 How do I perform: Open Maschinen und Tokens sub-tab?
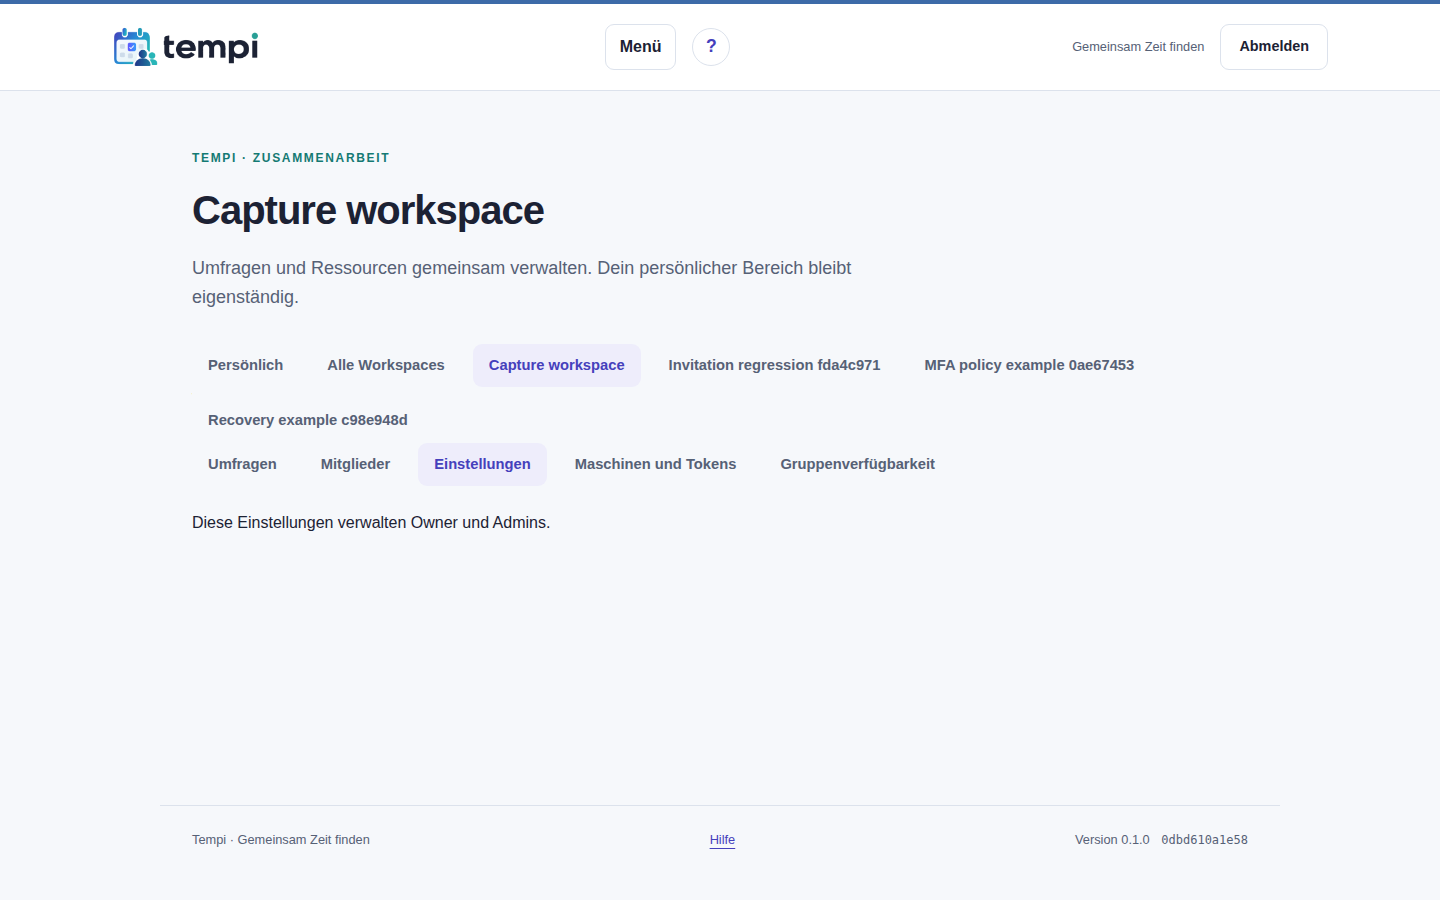pyautogui.click(x=656, y=464)
